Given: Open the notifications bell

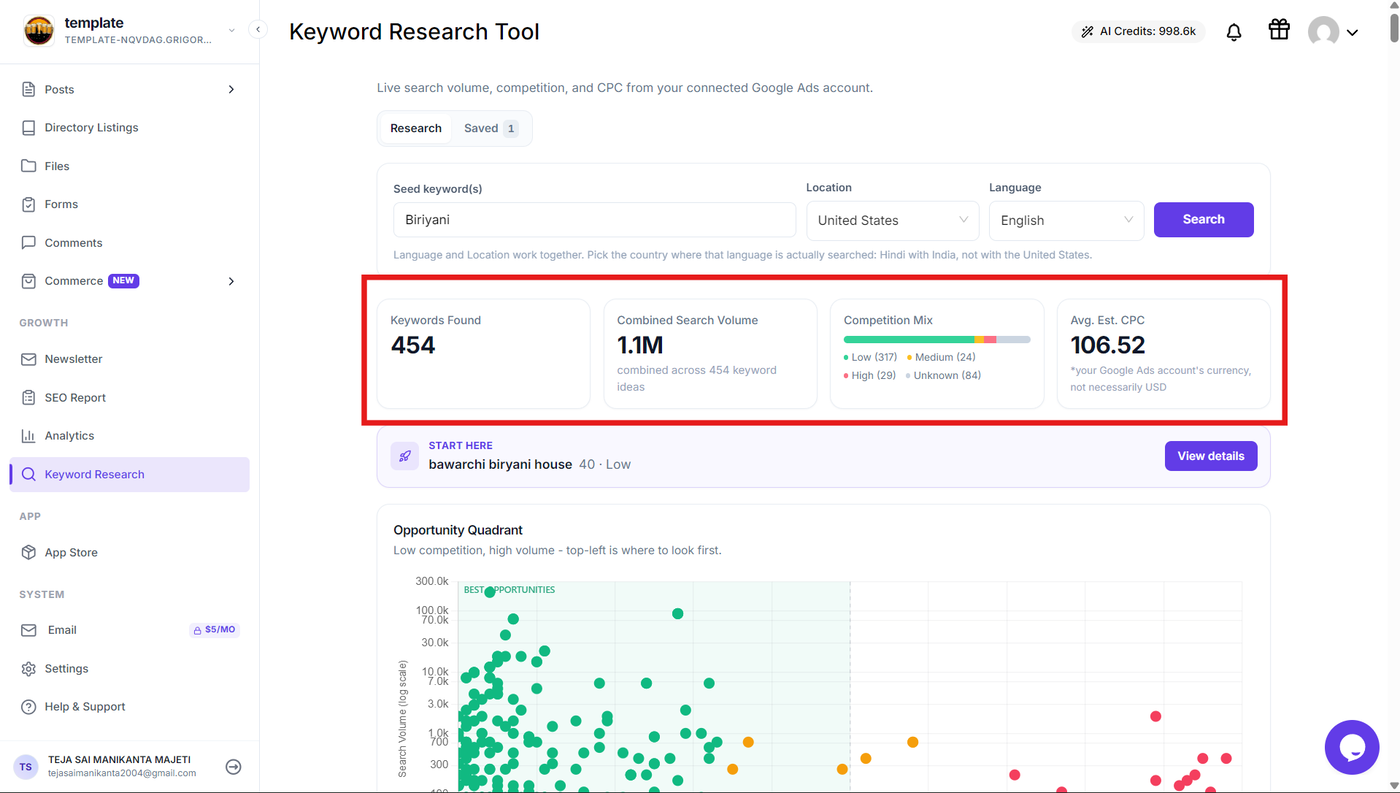Looking at the screenshot, I should click(1234, 32).
